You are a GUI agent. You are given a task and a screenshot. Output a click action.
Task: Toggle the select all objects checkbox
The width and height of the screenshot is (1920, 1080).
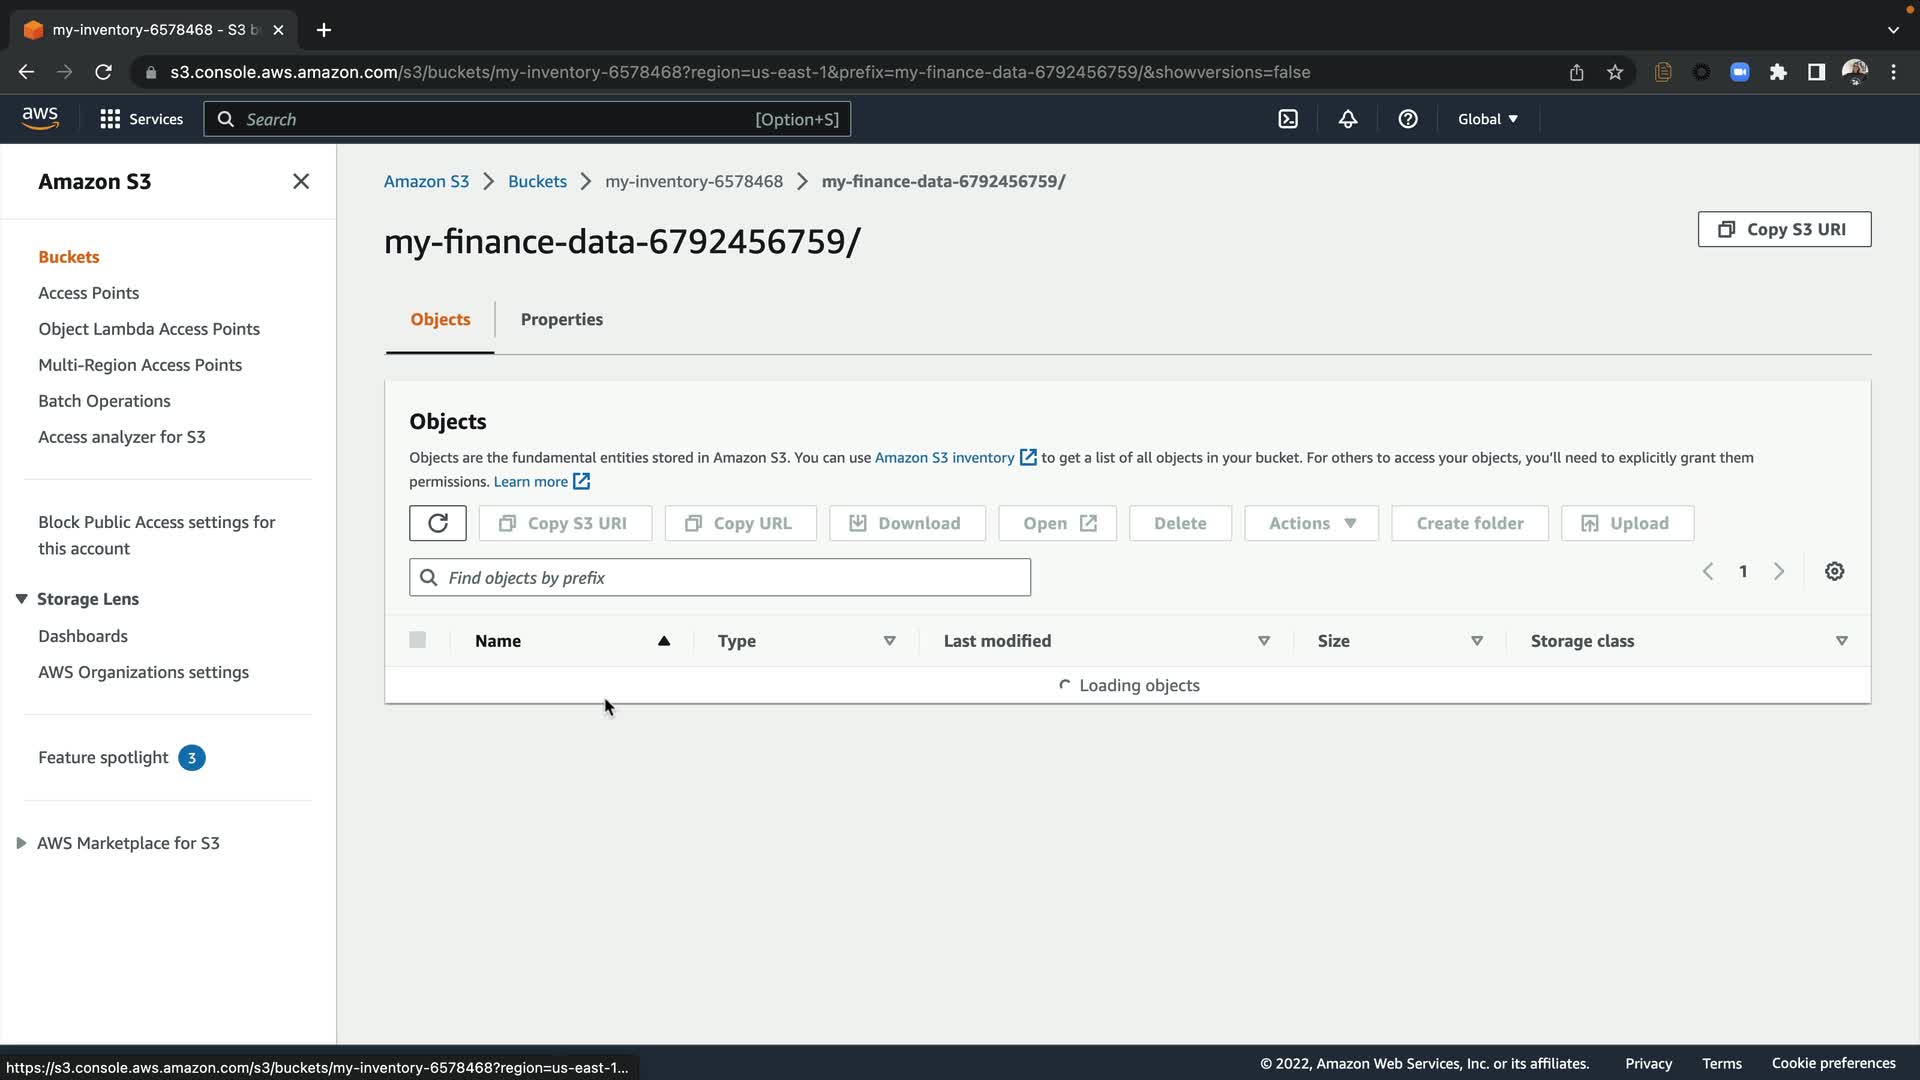pos(418,640)
